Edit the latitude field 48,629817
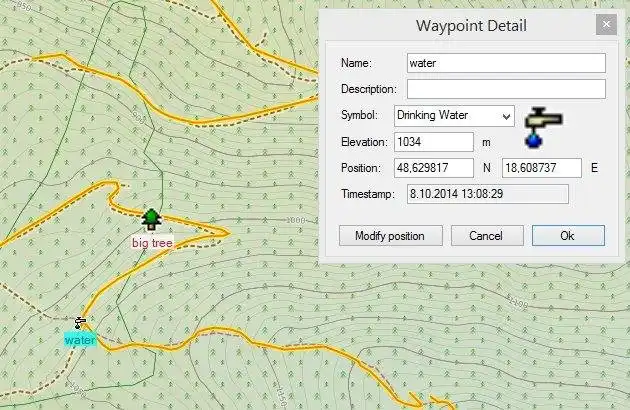 434,168
